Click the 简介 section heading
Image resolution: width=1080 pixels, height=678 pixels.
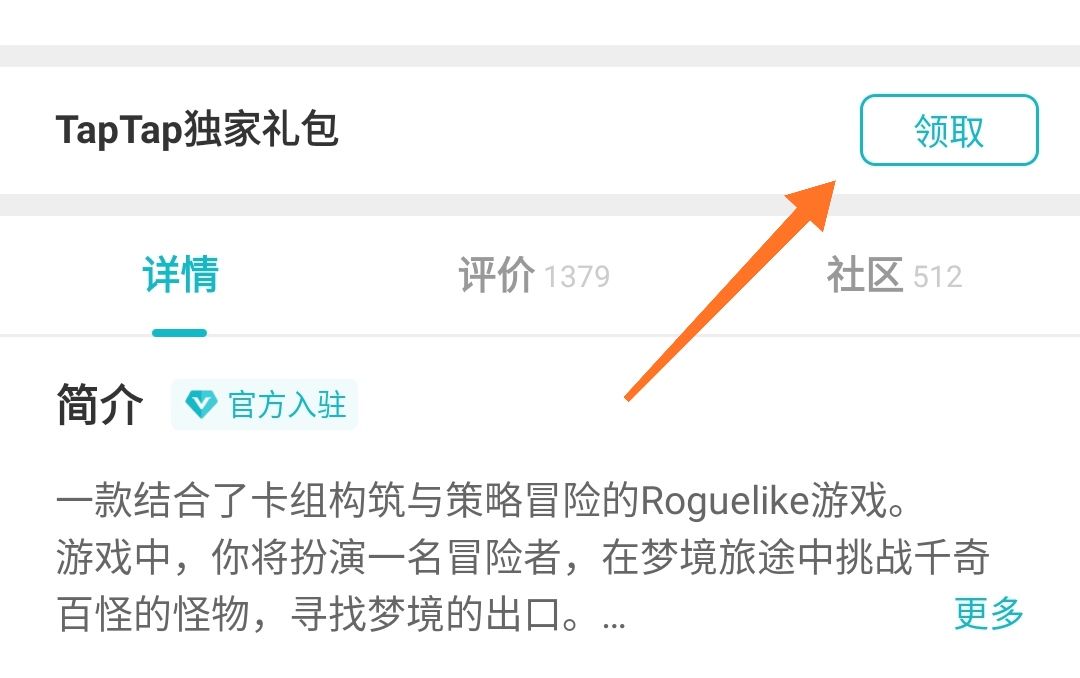click(x=100, y=404)
